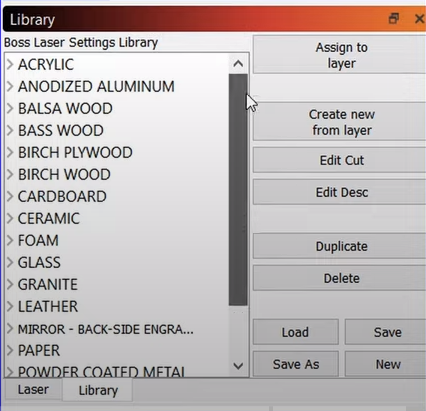Select CARDBOARD in the settings library
The height and width of the screenshot is (411, 426).
pyautogui.click(x=62, y=196)
